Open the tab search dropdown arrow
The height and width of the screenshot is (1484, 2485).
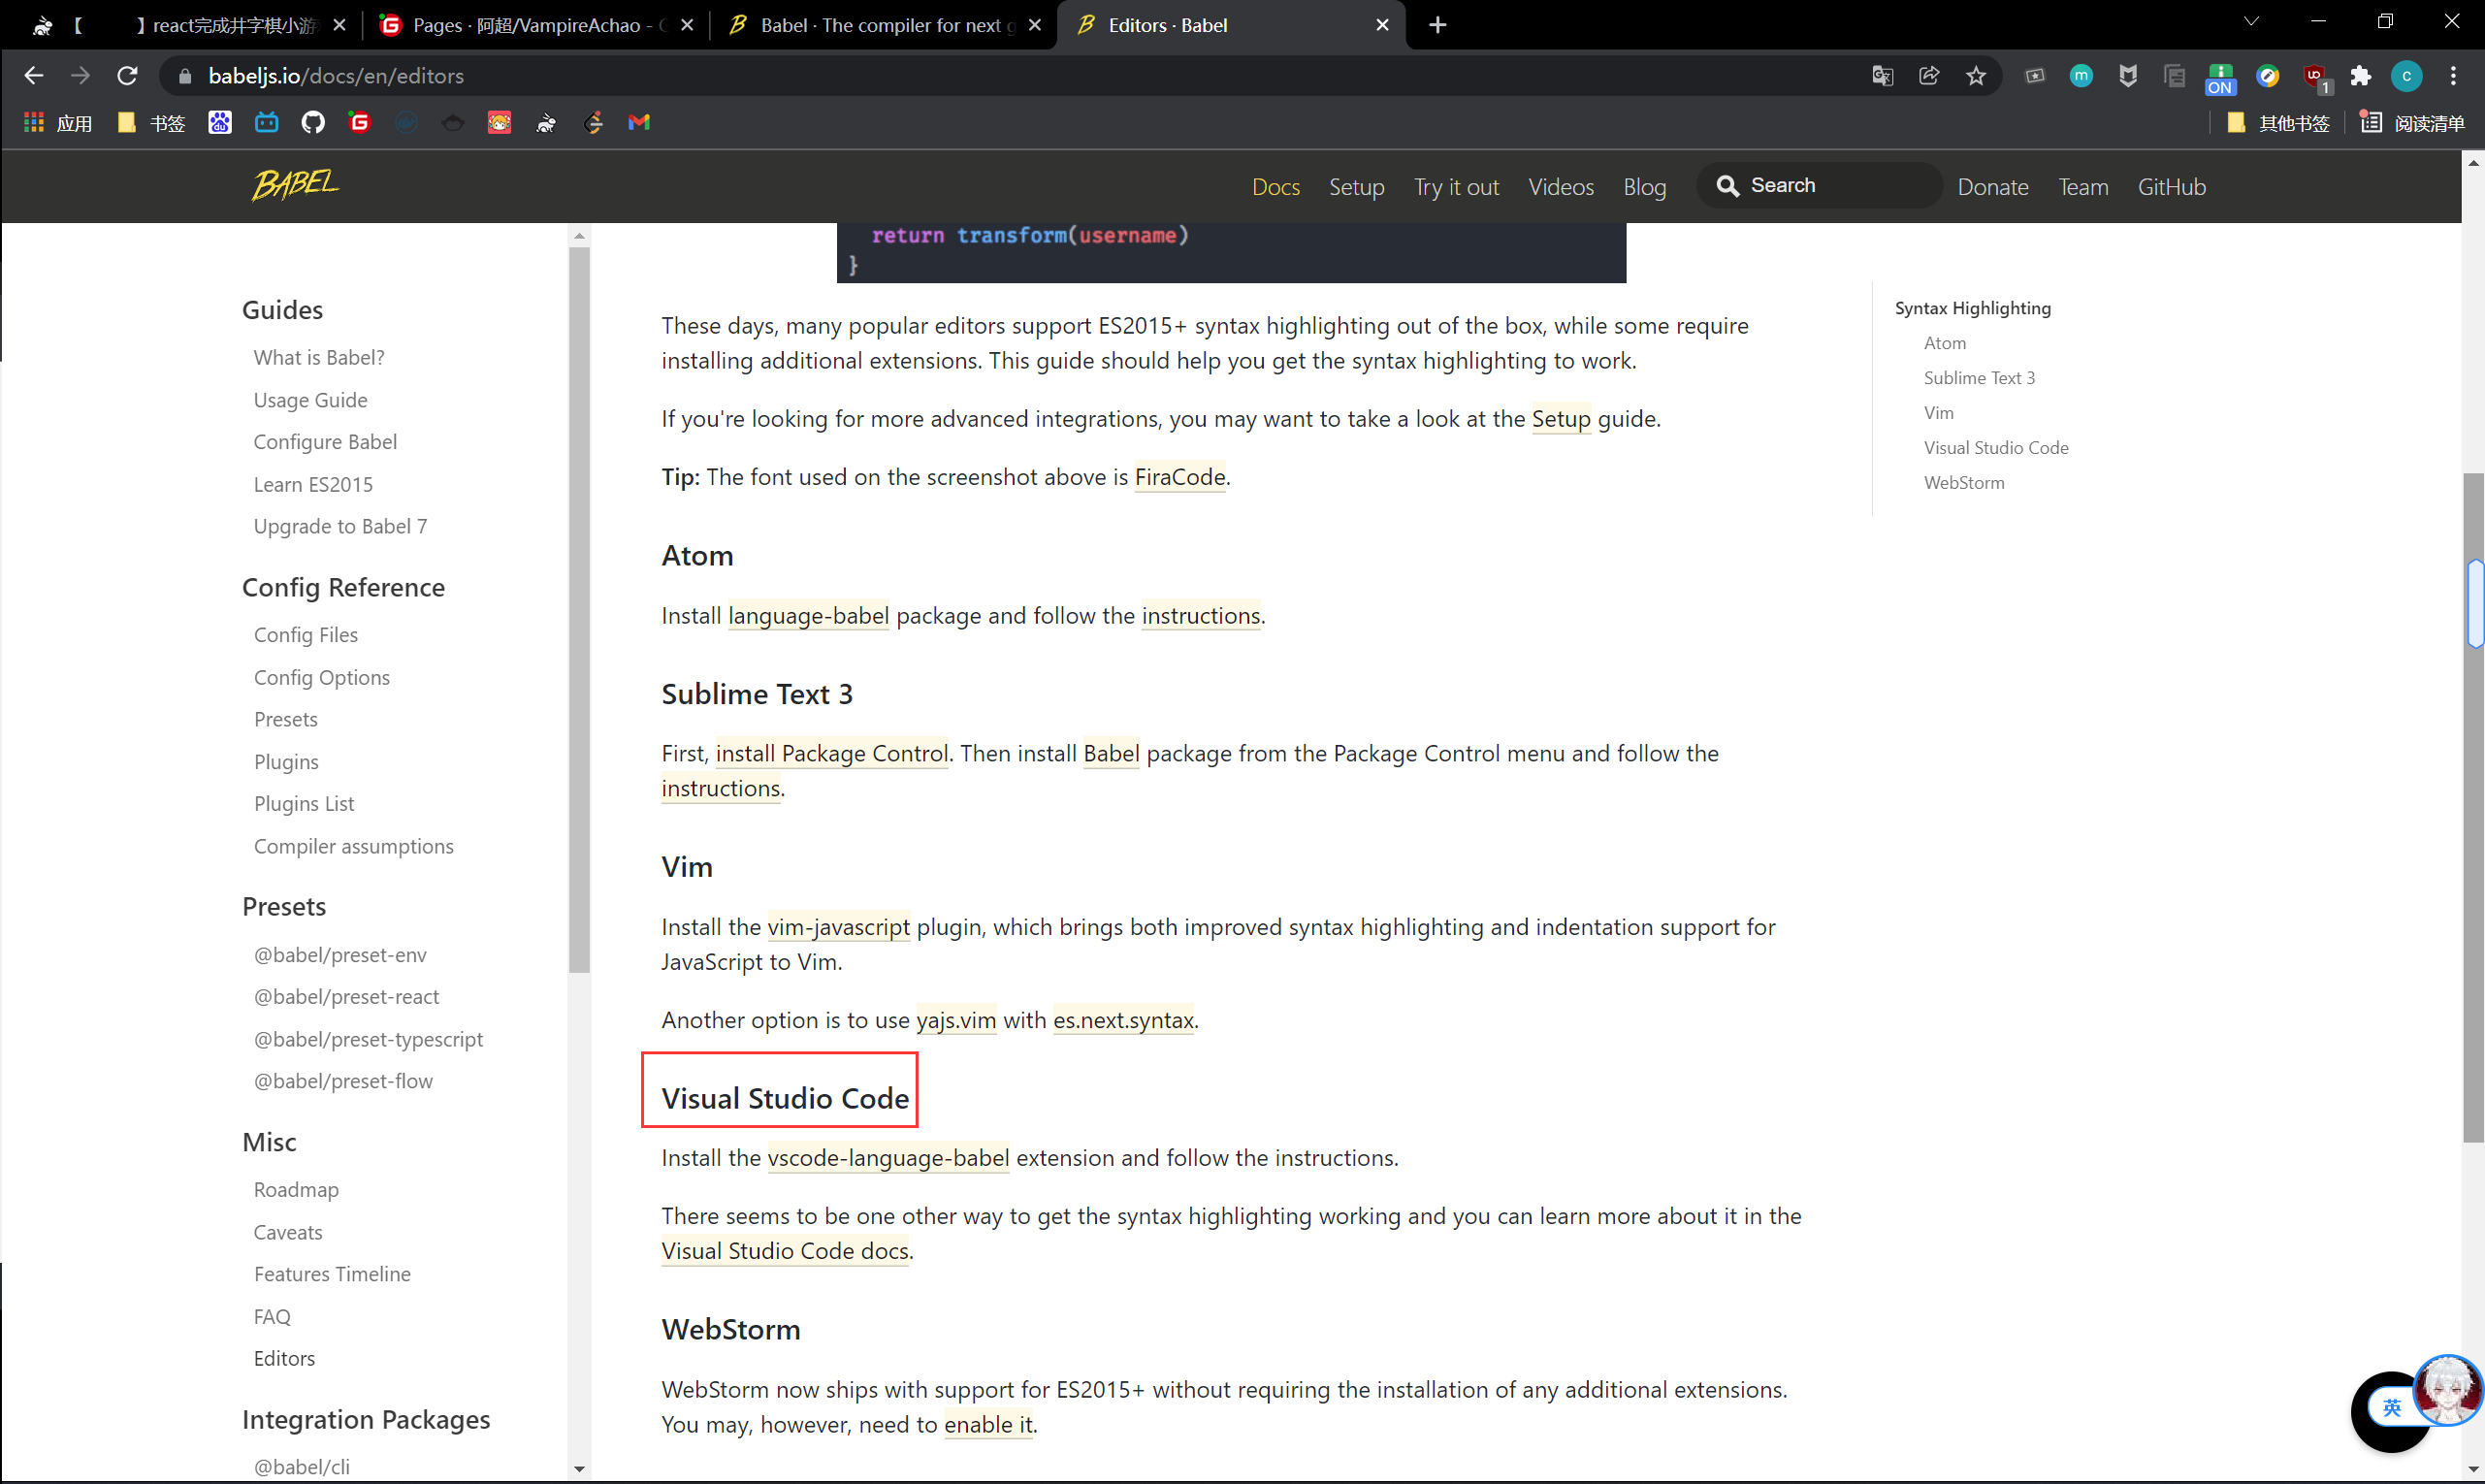pyautogui.click(x=2251, y=22)
